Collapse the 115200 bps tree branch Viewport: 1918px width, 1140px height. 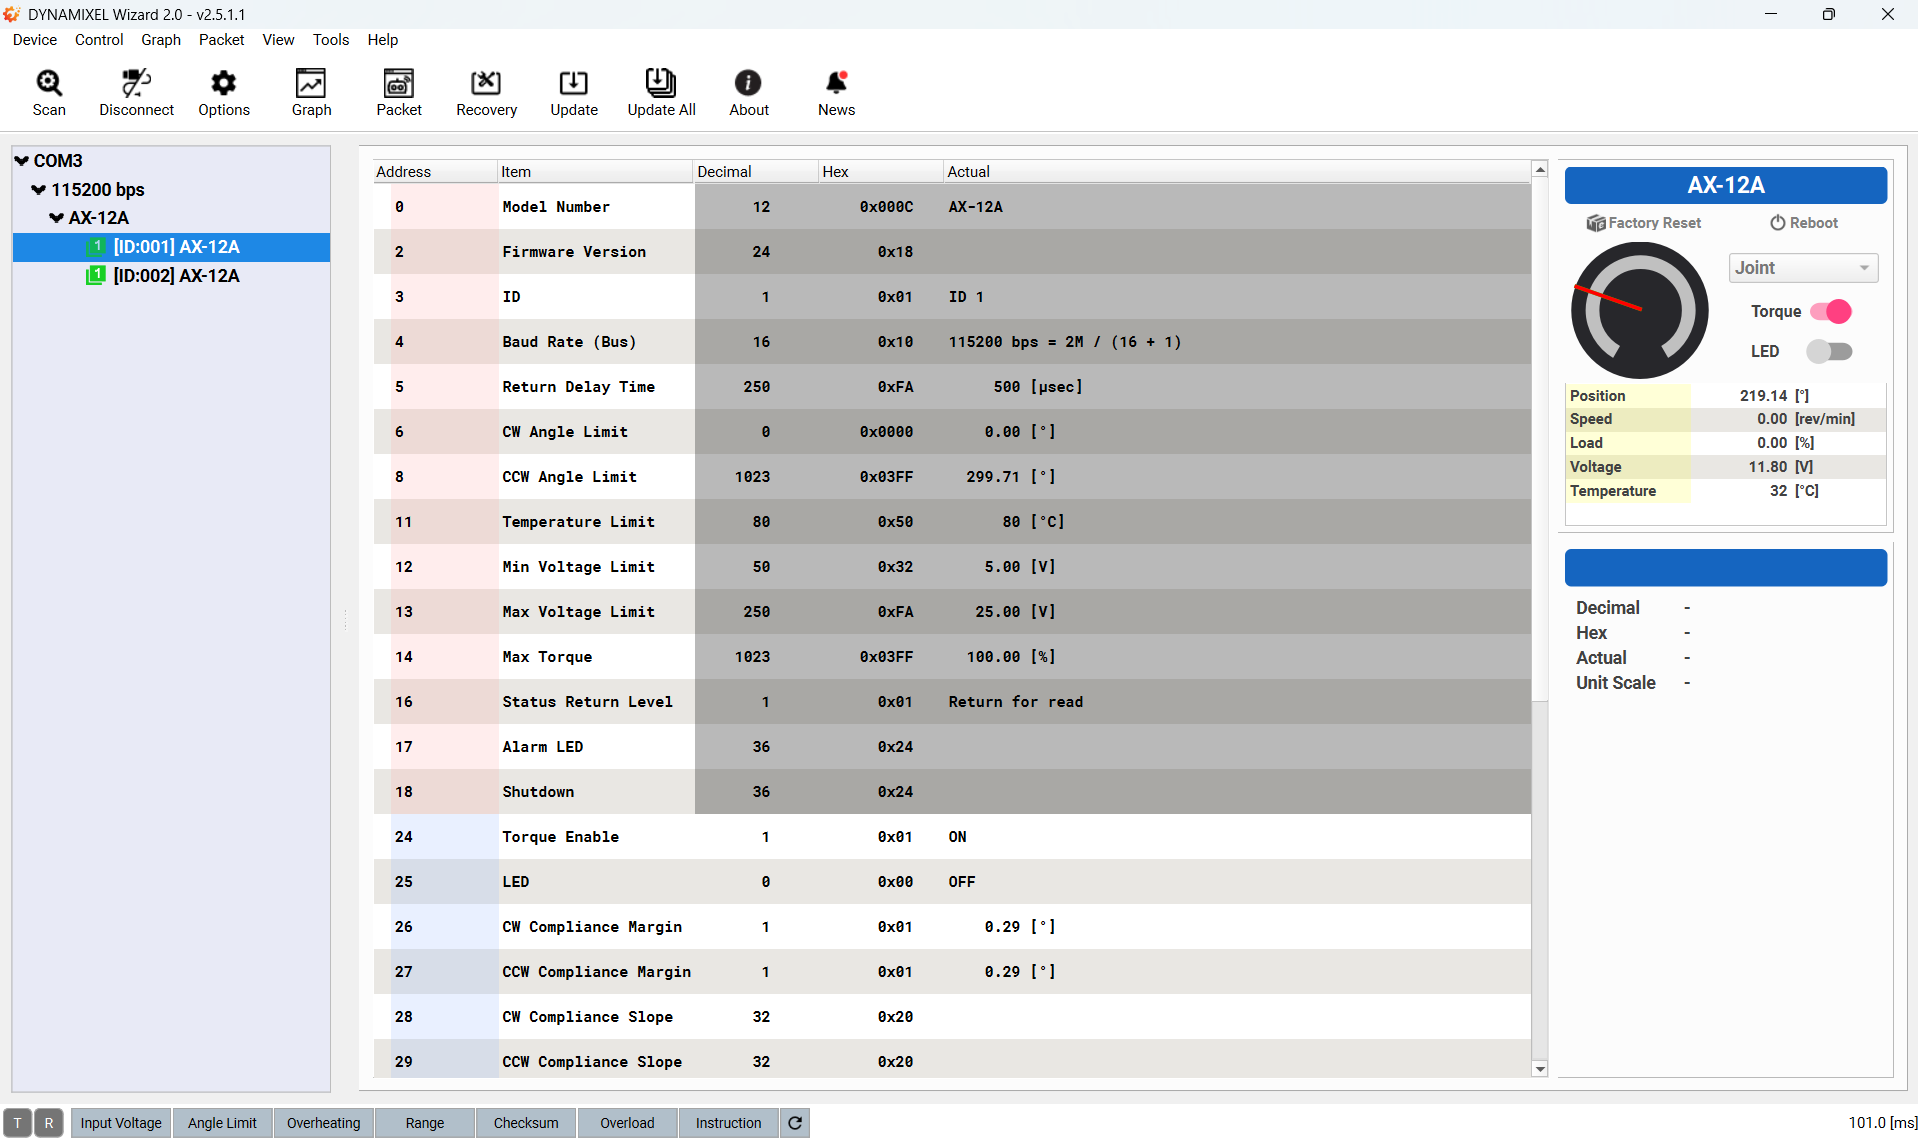tap(39, 190)
